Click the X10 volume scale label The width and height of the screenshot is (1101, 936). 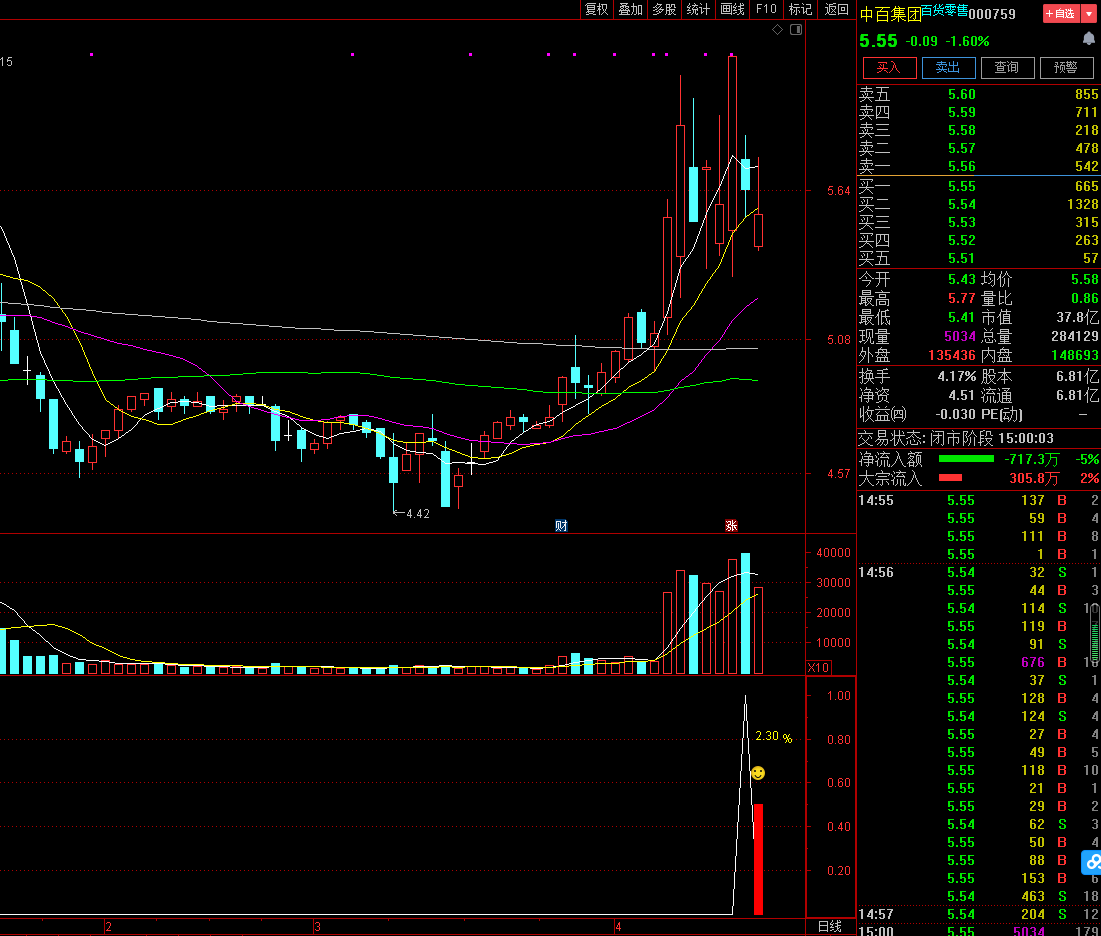818,668
